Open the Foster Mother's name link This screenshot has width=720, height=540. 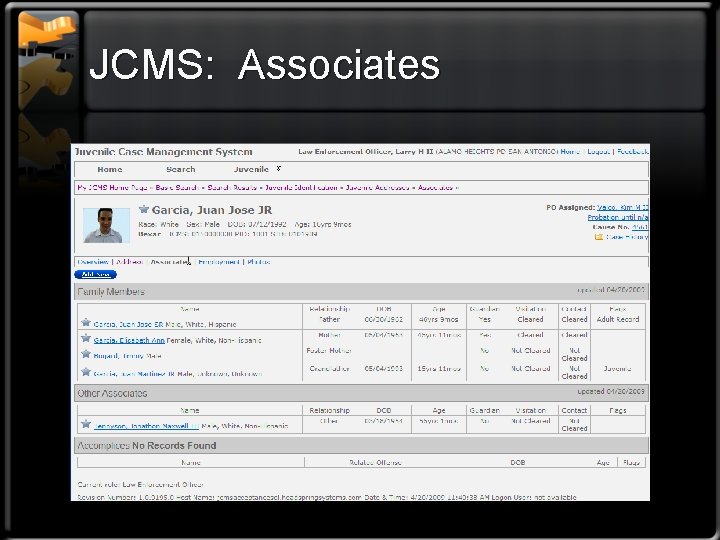(x=117, y=356)
